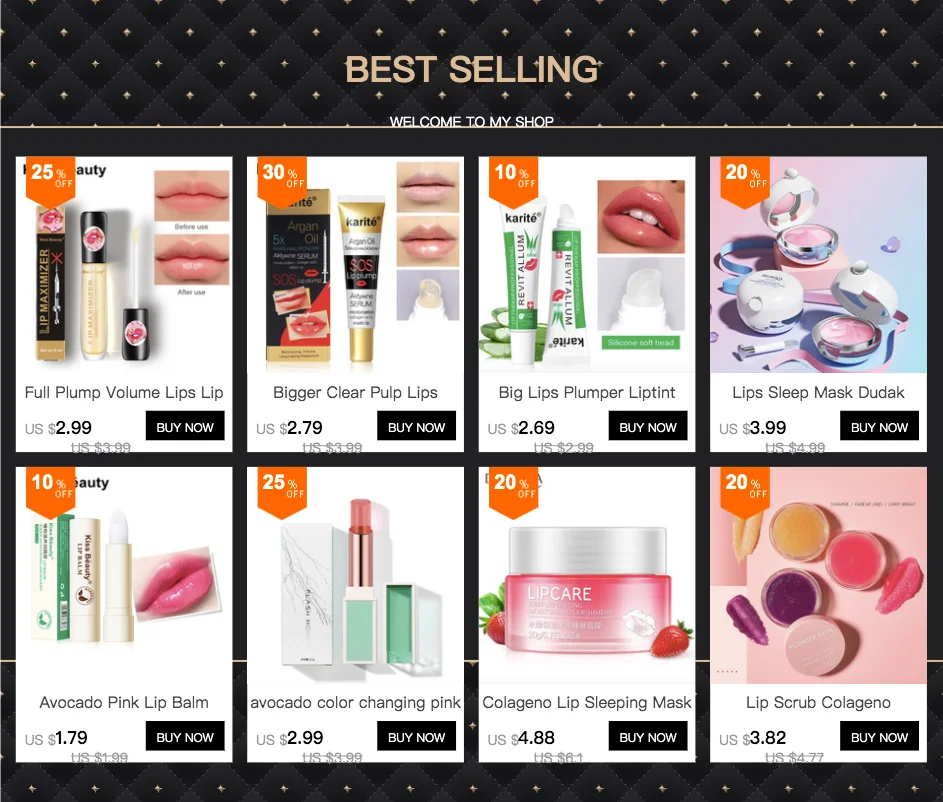
Task: Click BUY NOW for Bigger Clear Pulp Lips
Action: tap(417, 426)
